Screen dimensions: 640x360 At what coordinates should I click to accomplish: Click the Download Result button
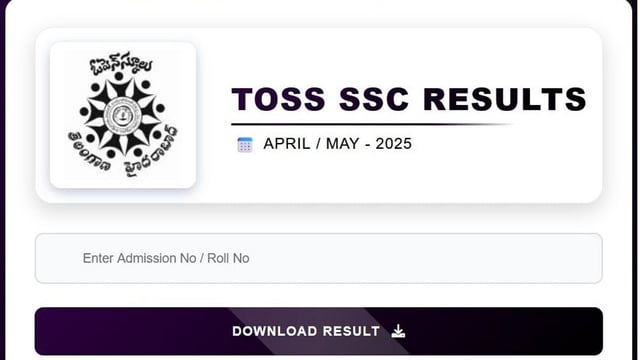[x=319, y=331]
